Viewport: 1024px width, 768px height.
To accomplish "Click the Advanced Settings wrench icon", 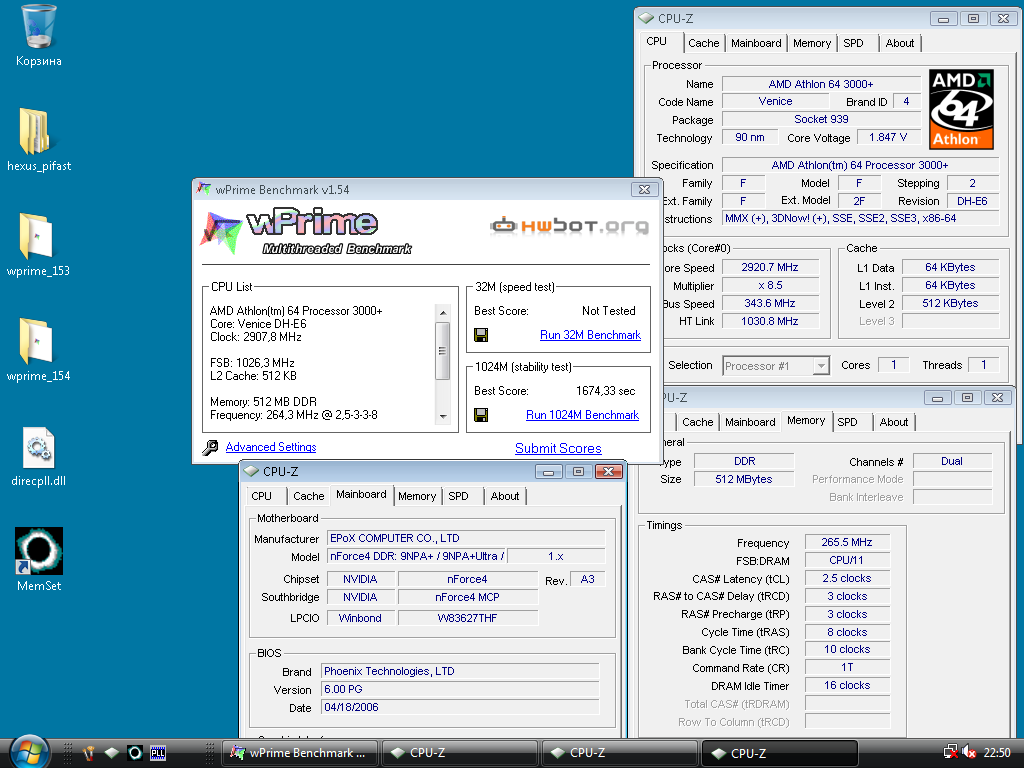I will 210,447.
